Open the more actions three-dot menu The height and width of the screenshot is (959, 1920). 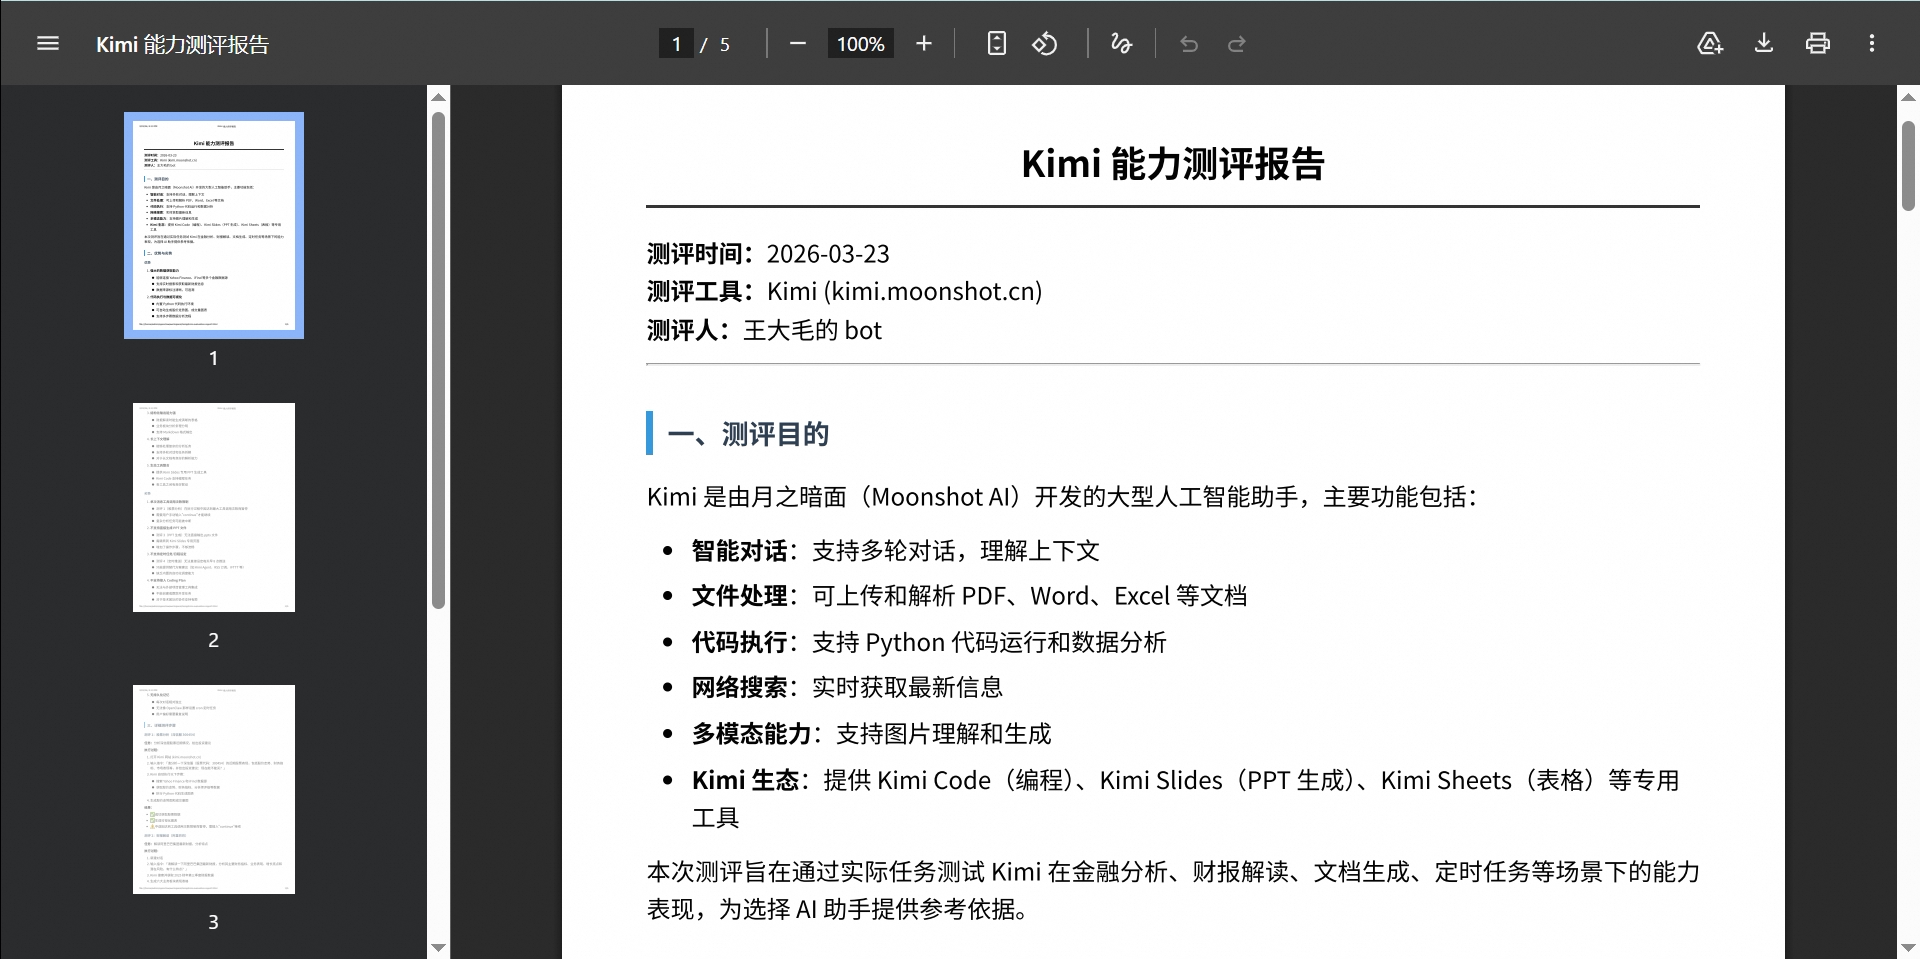pyautogui.click(x=1872, y=44)
